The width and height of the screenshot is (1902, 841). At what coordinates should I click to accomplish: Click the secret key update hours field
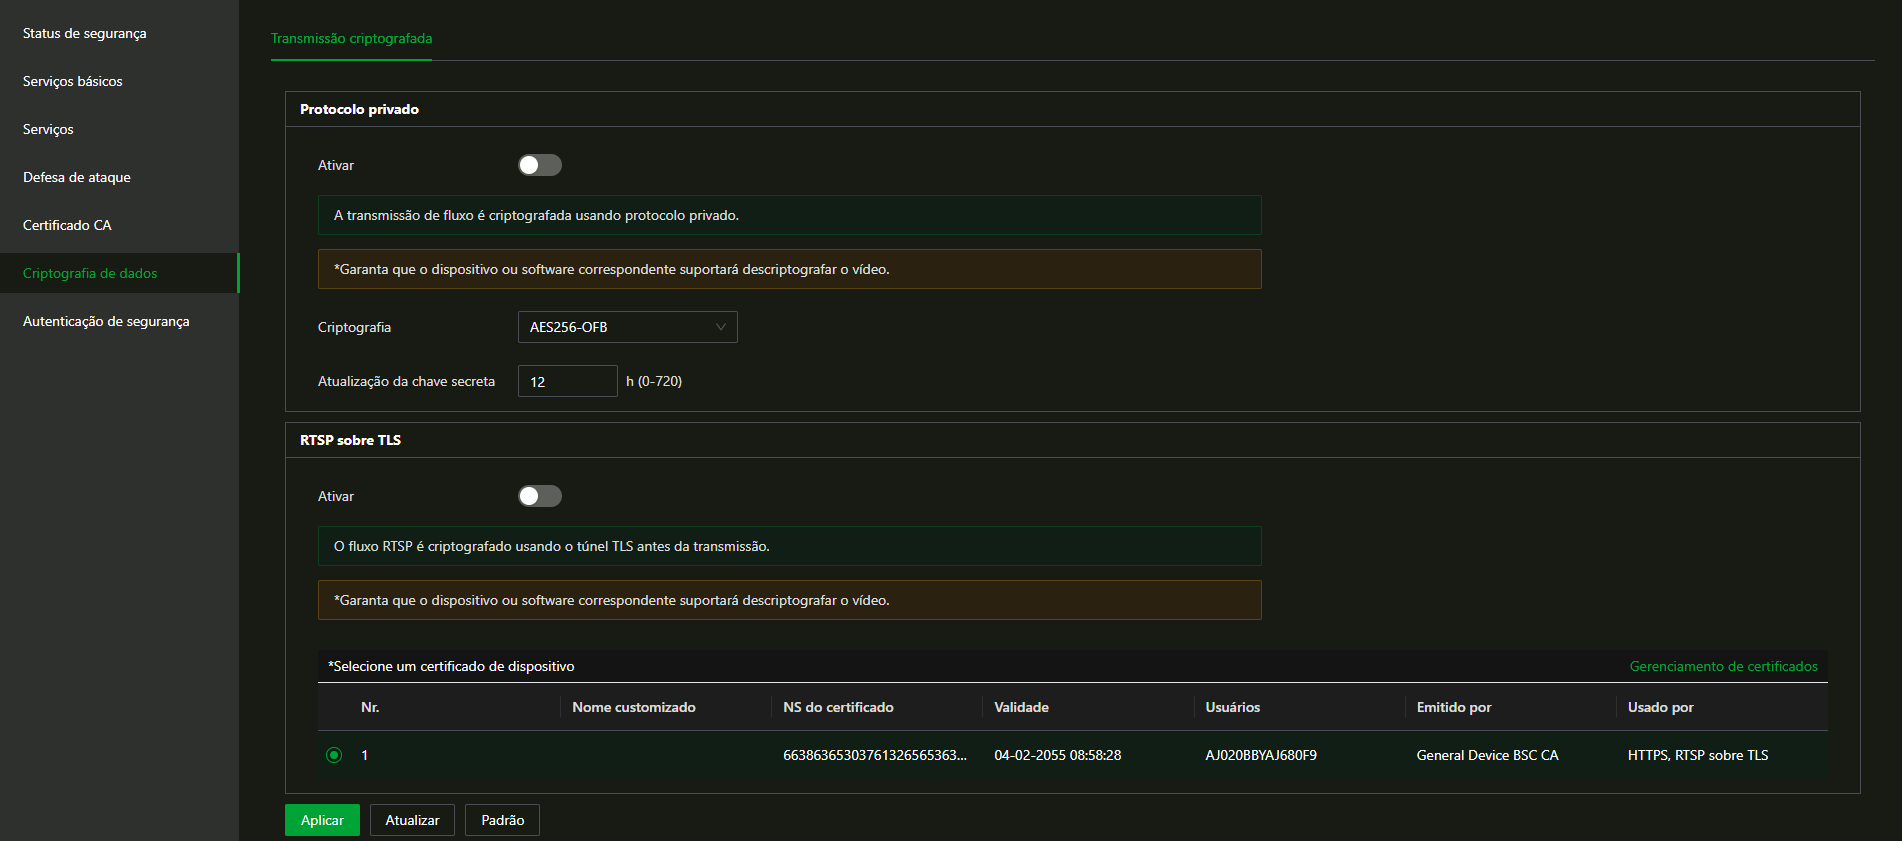tap(567, 381)
